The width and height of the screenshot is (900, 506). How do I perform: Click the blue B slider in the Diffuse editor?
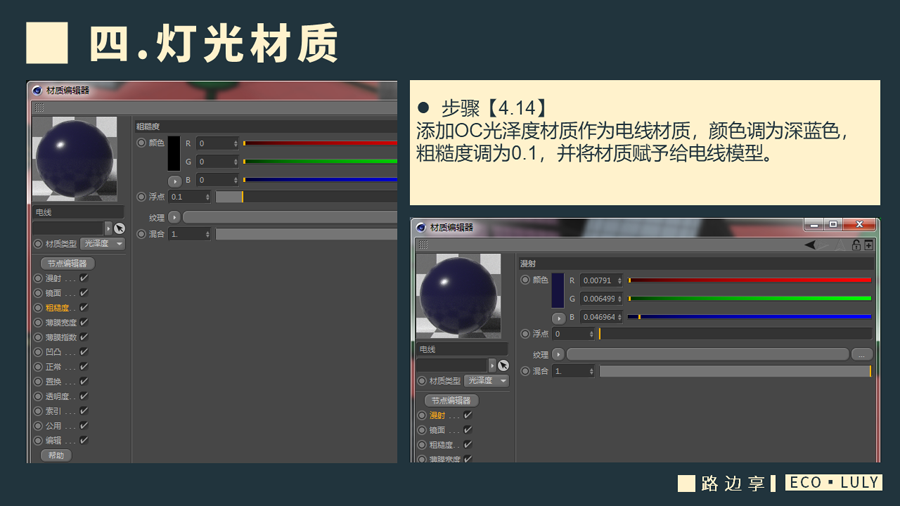click(750, 317)
